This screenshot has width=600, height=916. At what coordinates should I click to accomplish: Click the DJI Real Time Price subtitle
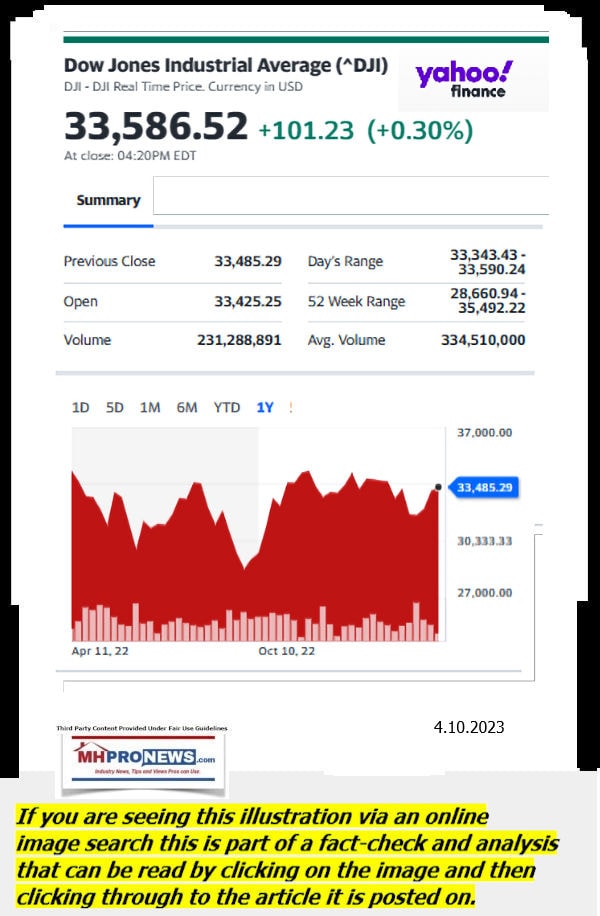[x=183, y=87]
